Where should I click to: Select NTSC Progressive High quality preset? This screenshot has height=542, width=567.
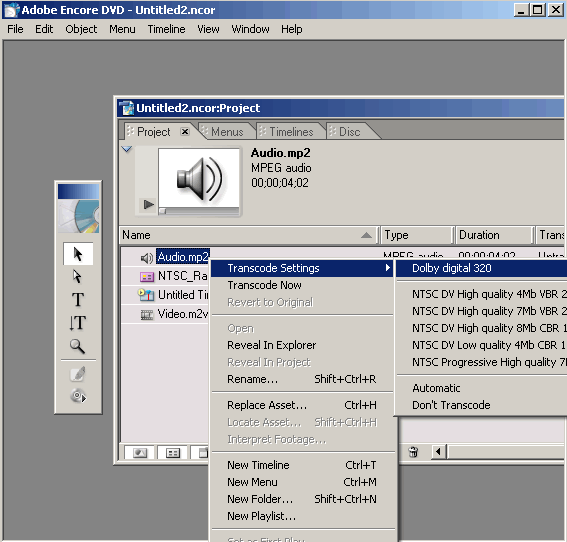[x=482, y=362]
